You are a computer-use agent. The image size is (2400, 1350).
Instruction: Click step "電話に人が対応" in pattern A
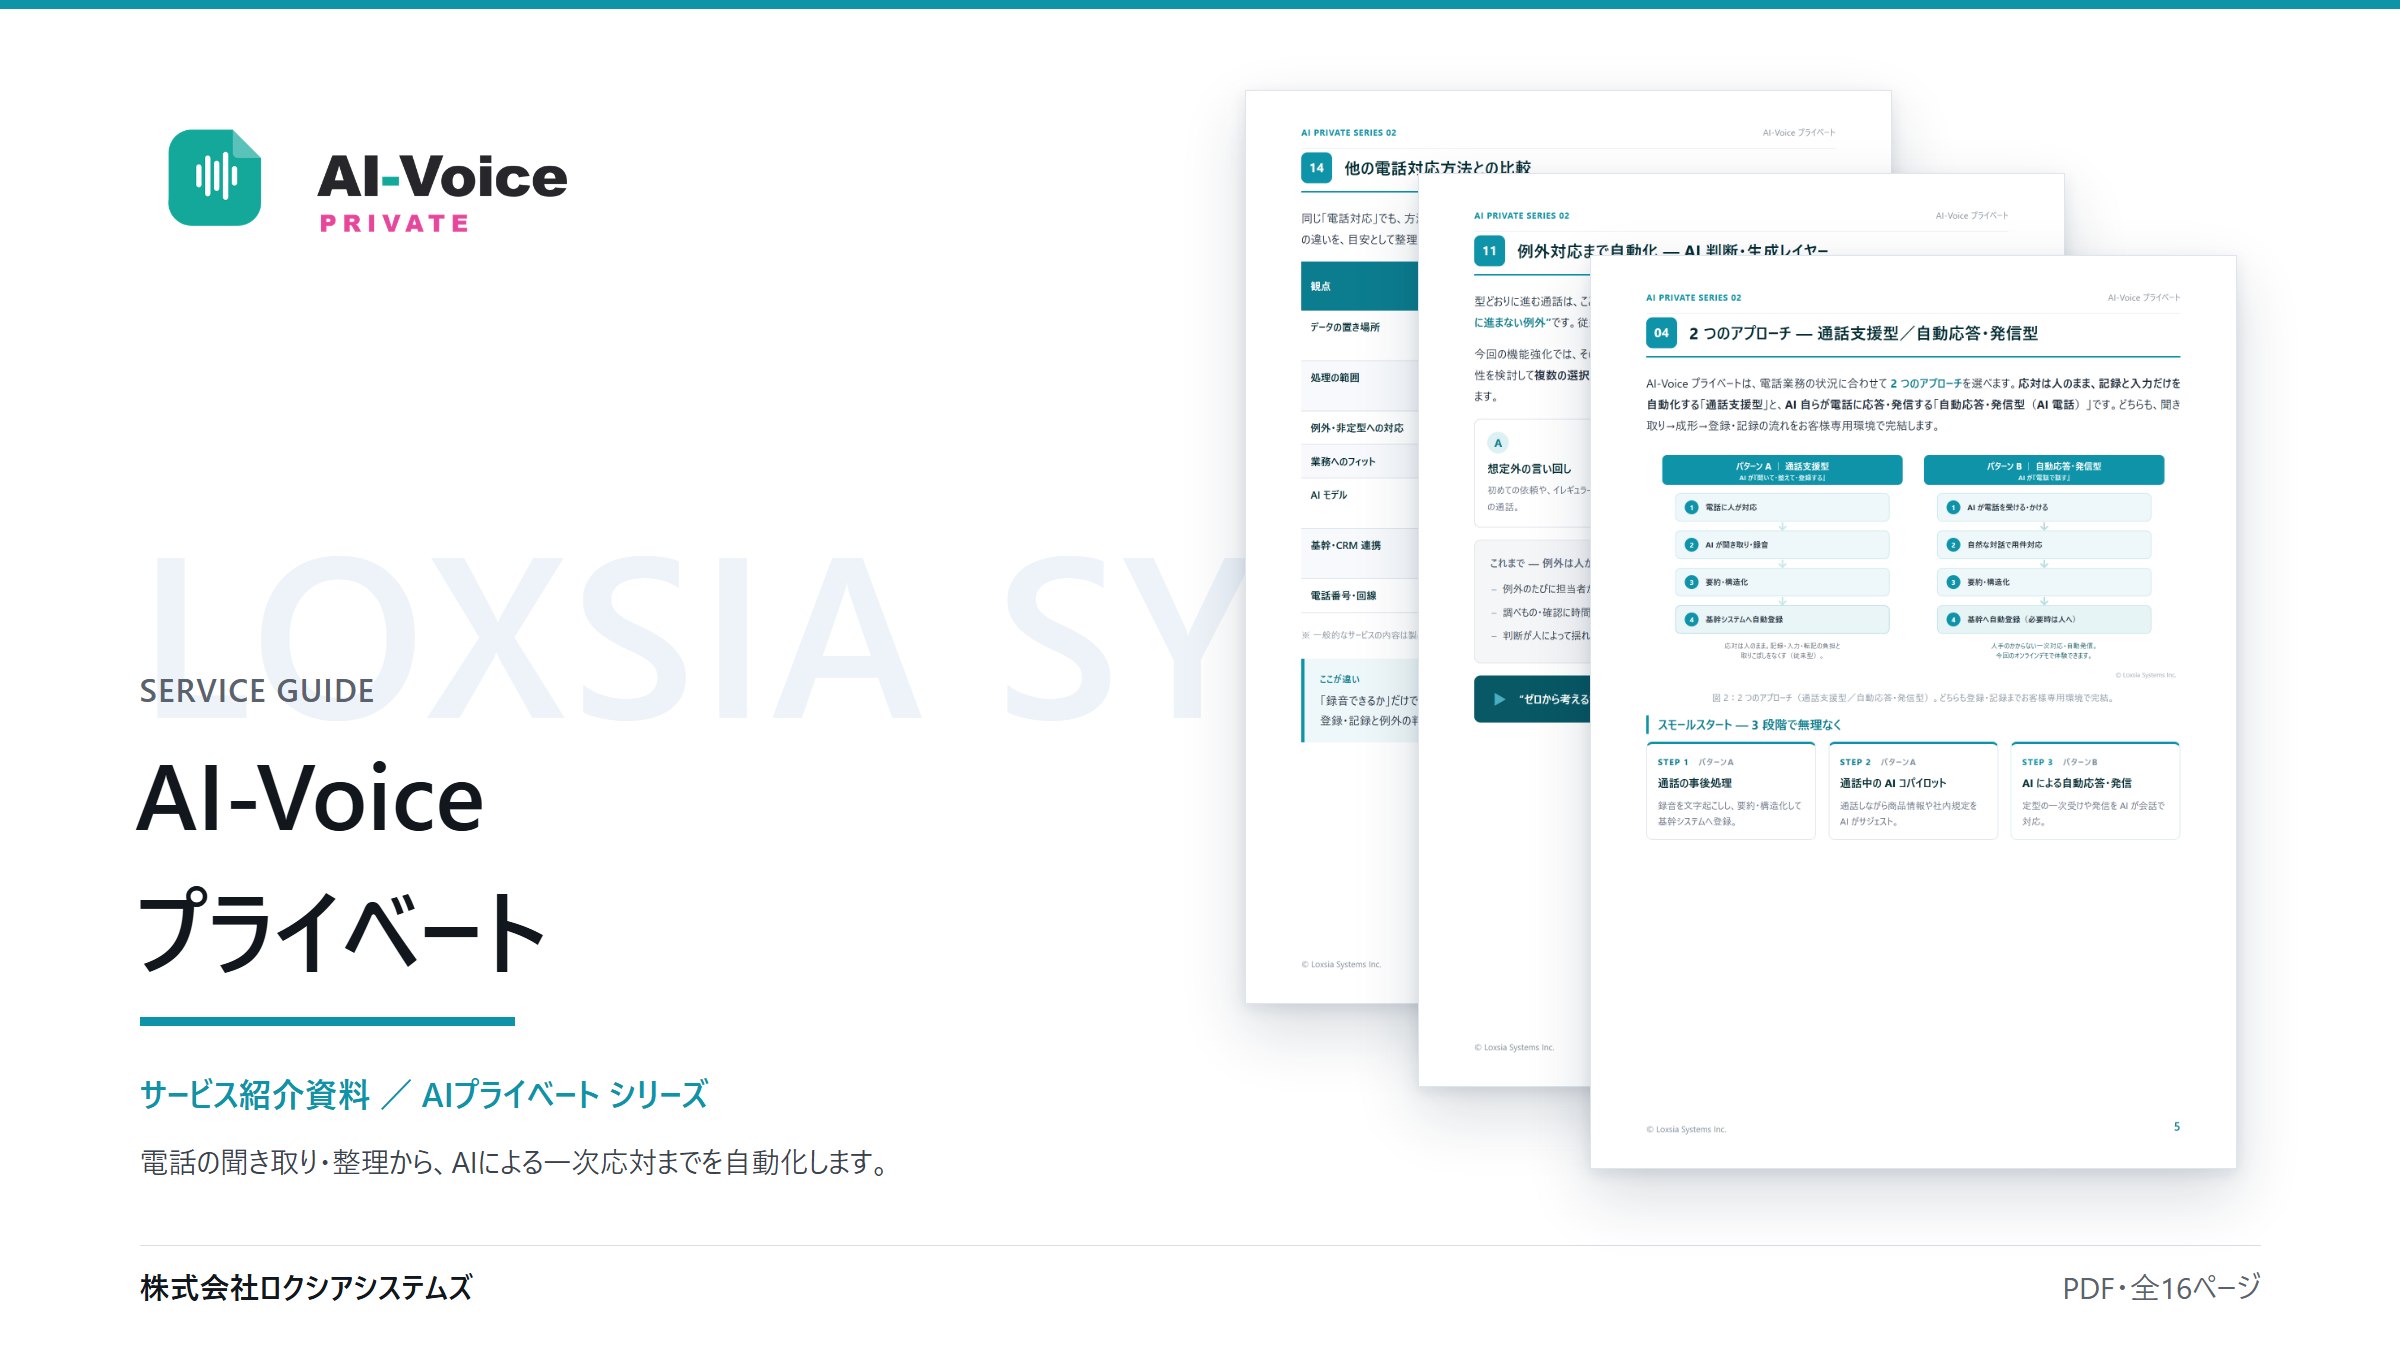pyautogui.click(x=1782, y=507)
